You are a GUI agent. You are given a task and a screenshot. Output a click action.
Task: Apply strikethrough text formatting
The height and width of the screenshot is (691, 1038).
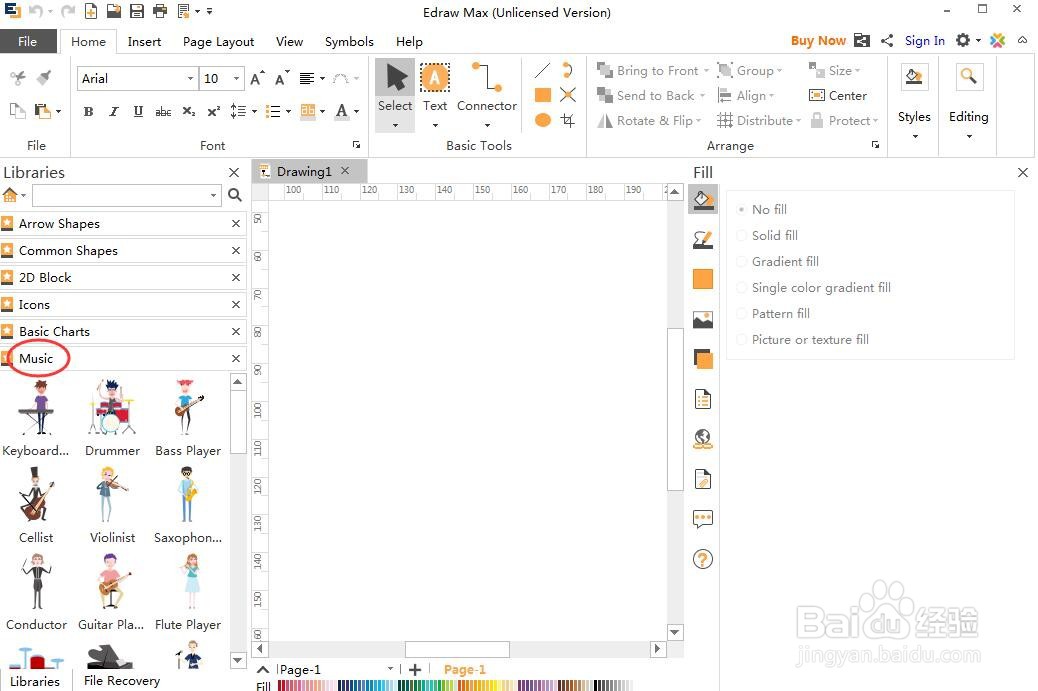[x=163, y=111]
